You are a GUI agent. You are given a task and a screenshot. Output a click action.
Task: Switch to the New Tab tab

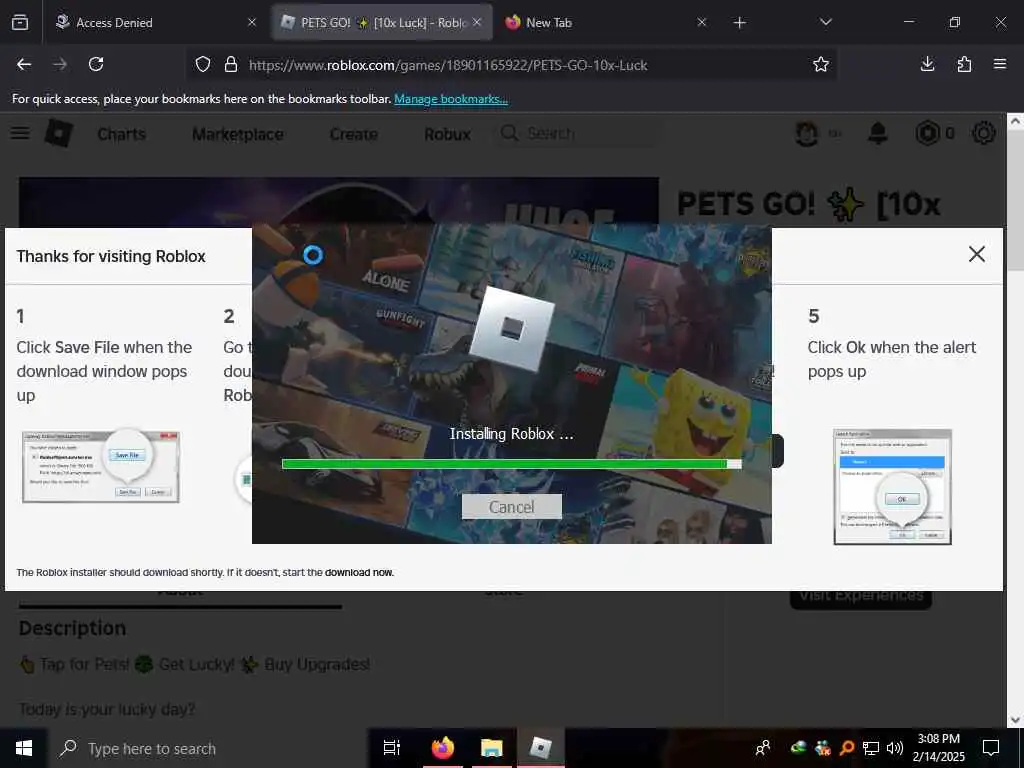tap(606, 22)
